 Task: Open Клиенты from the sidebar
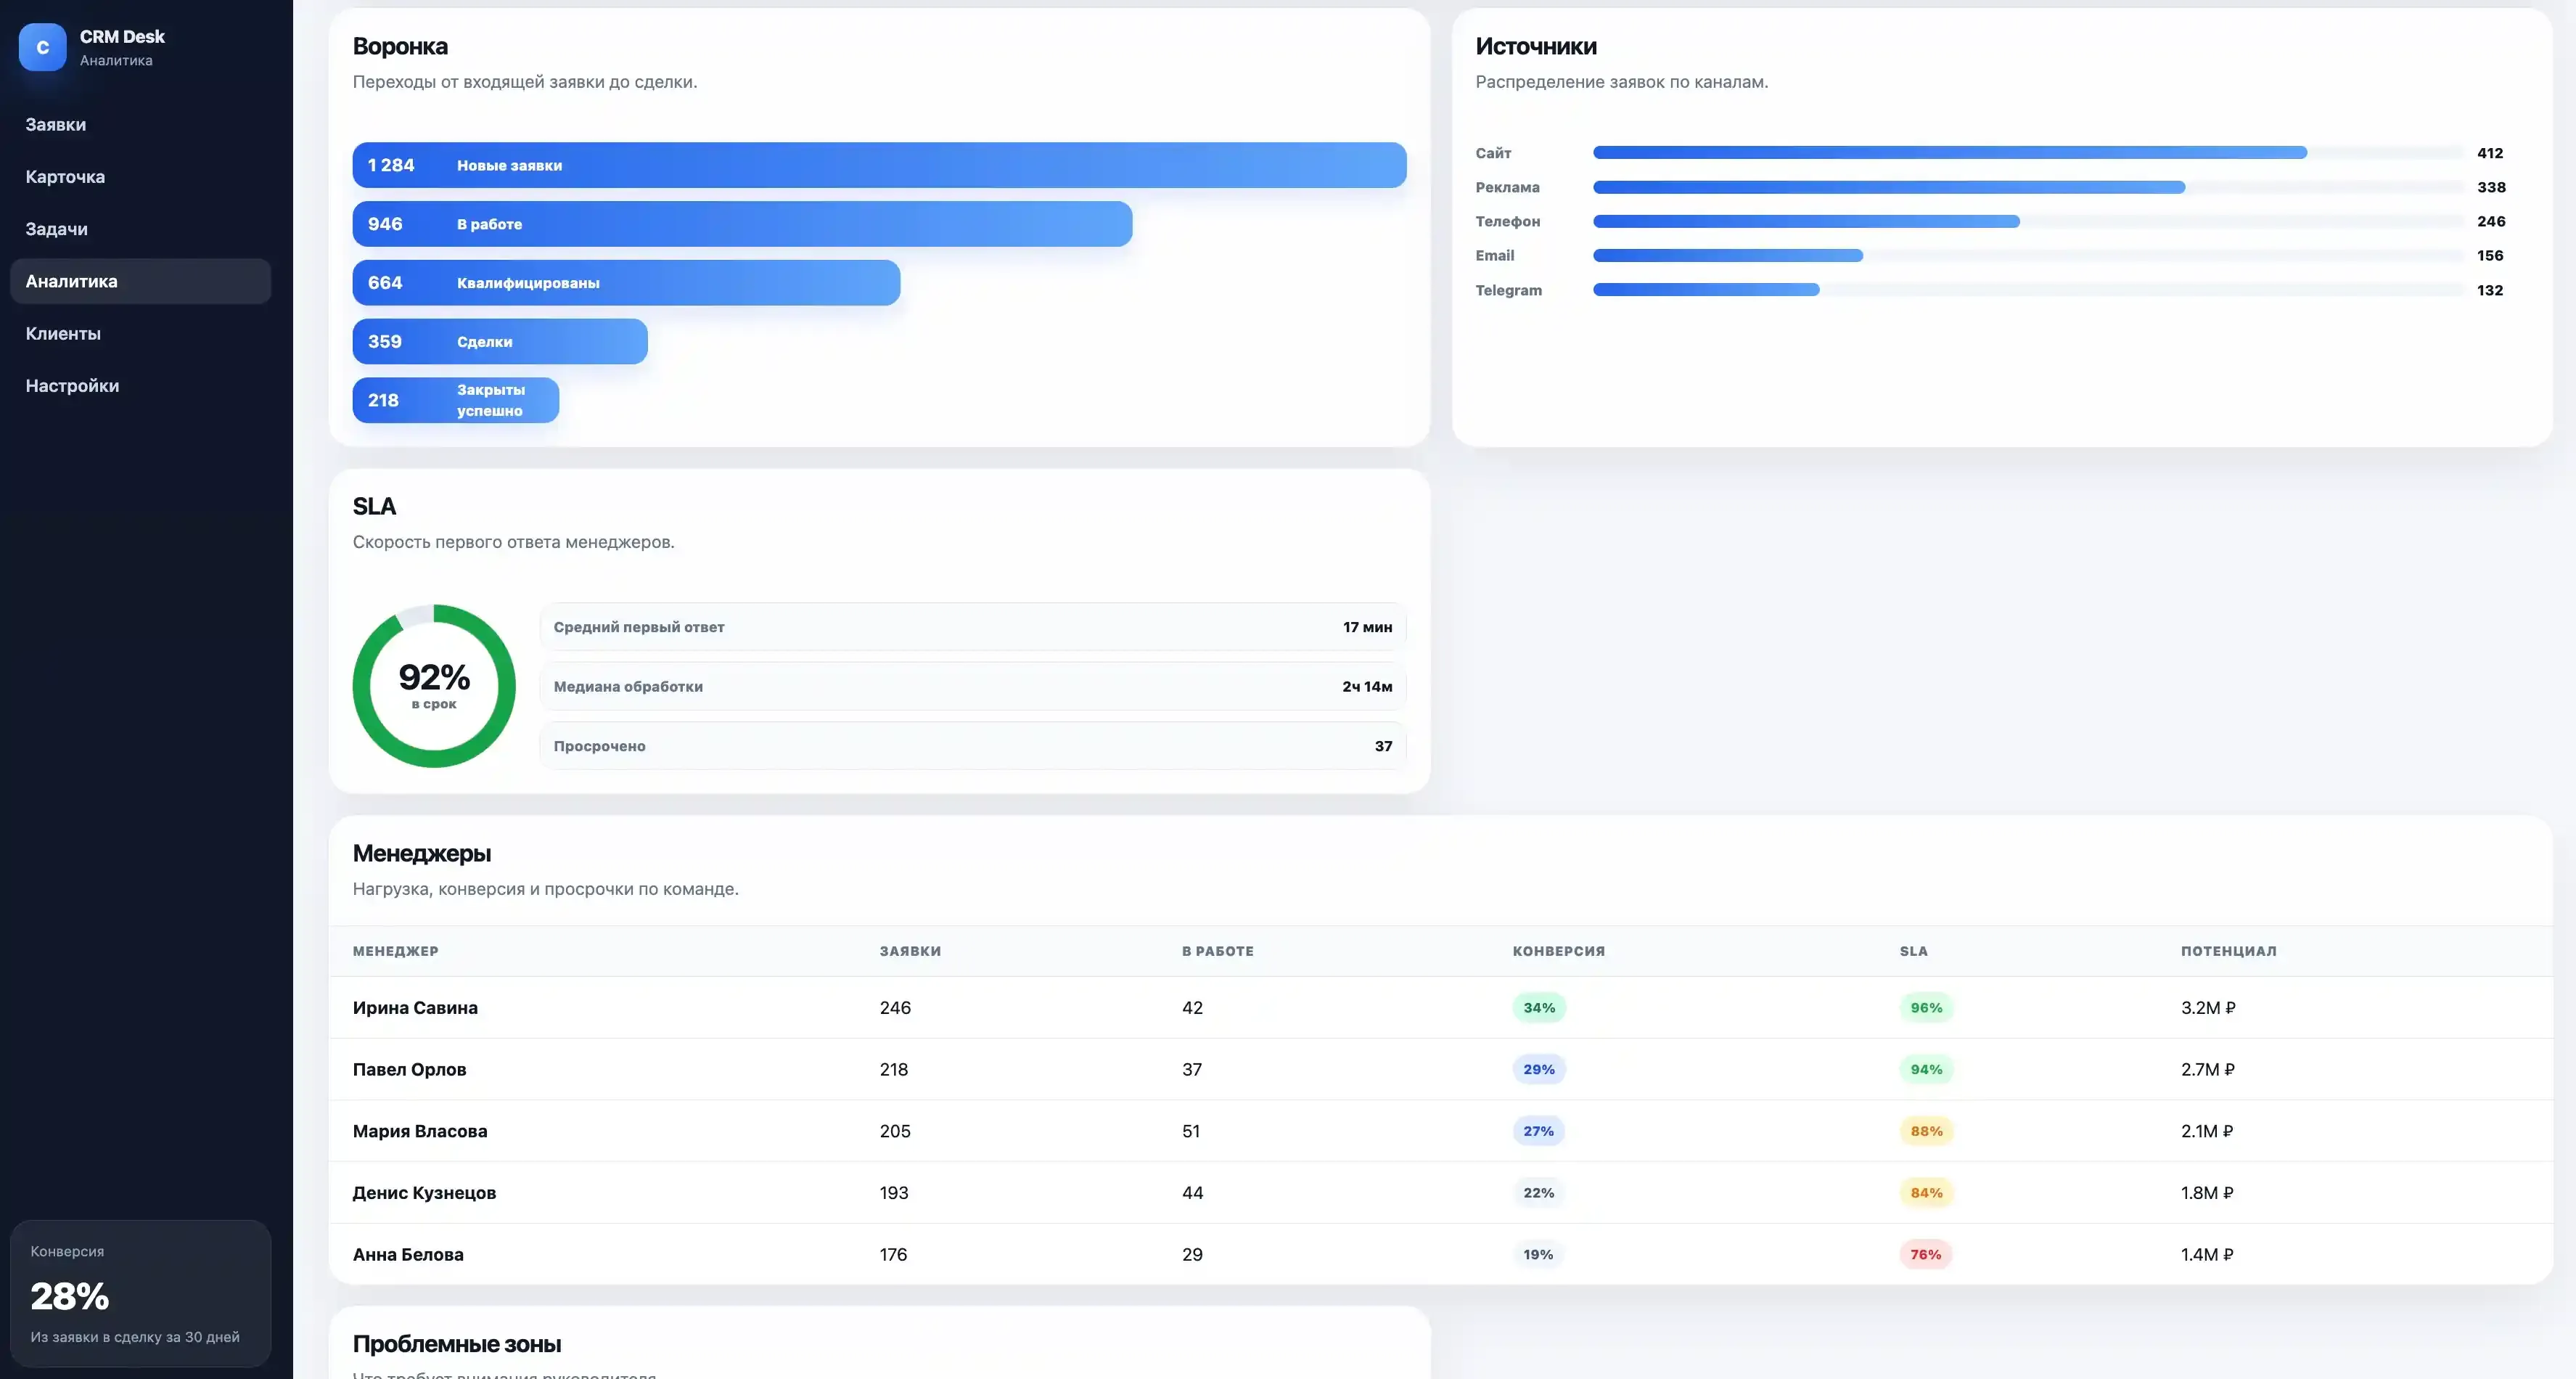pos(140,334)
